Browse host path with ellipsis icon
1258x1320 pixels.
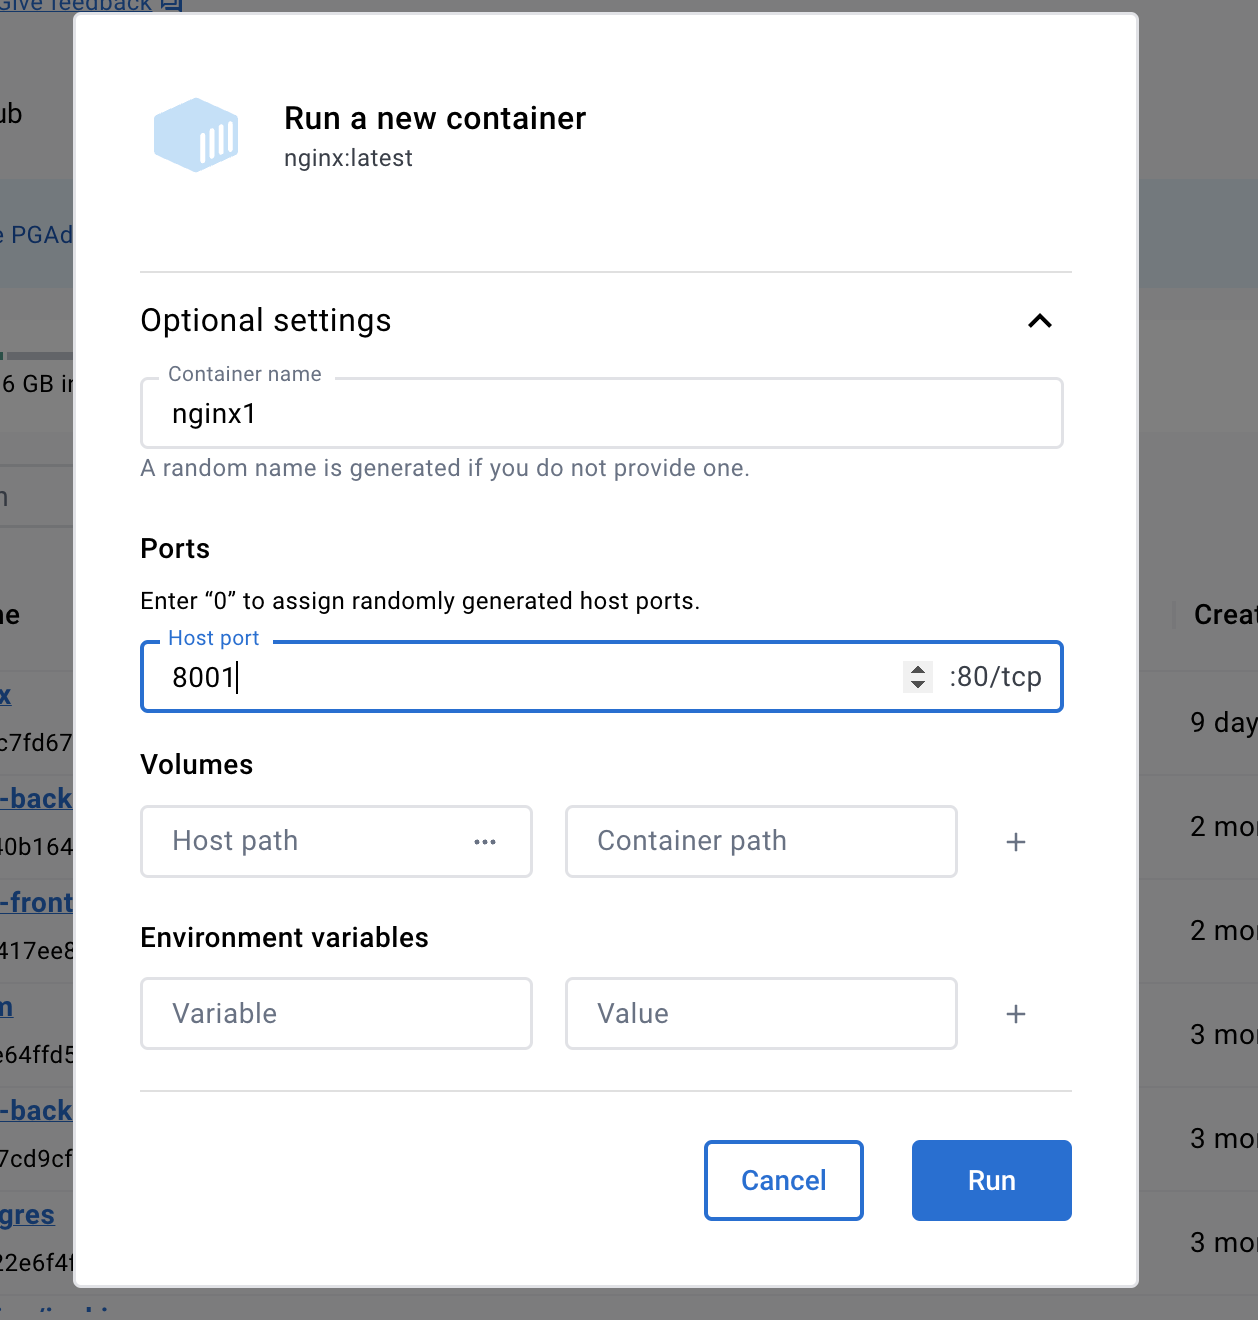click(485, 842)
